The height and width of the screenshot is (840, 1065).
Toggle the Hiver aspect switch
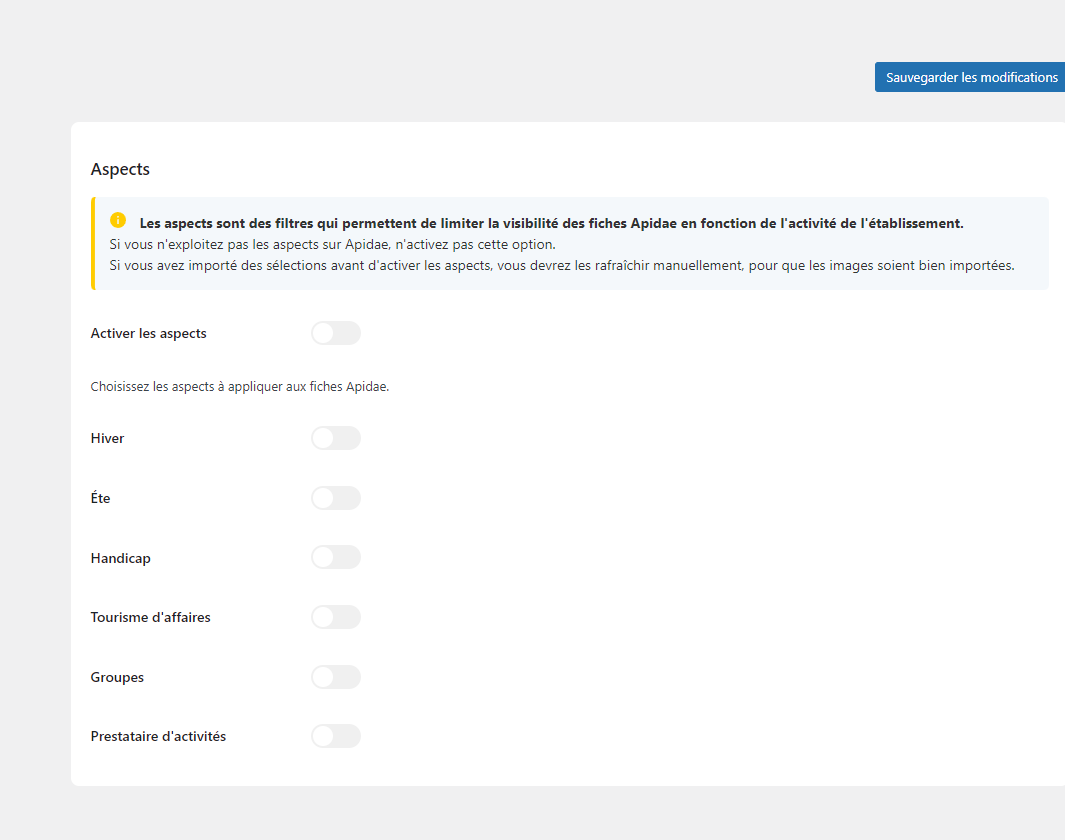click(x=335, y=438)
